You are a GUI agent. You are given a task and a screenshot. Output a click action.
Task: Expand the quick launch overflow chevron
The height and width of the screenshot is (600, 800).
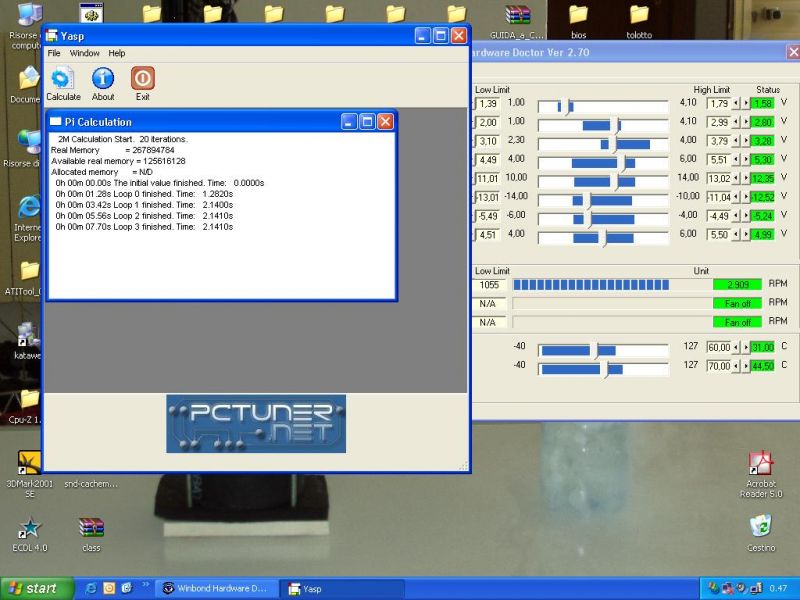click(145, 584)
